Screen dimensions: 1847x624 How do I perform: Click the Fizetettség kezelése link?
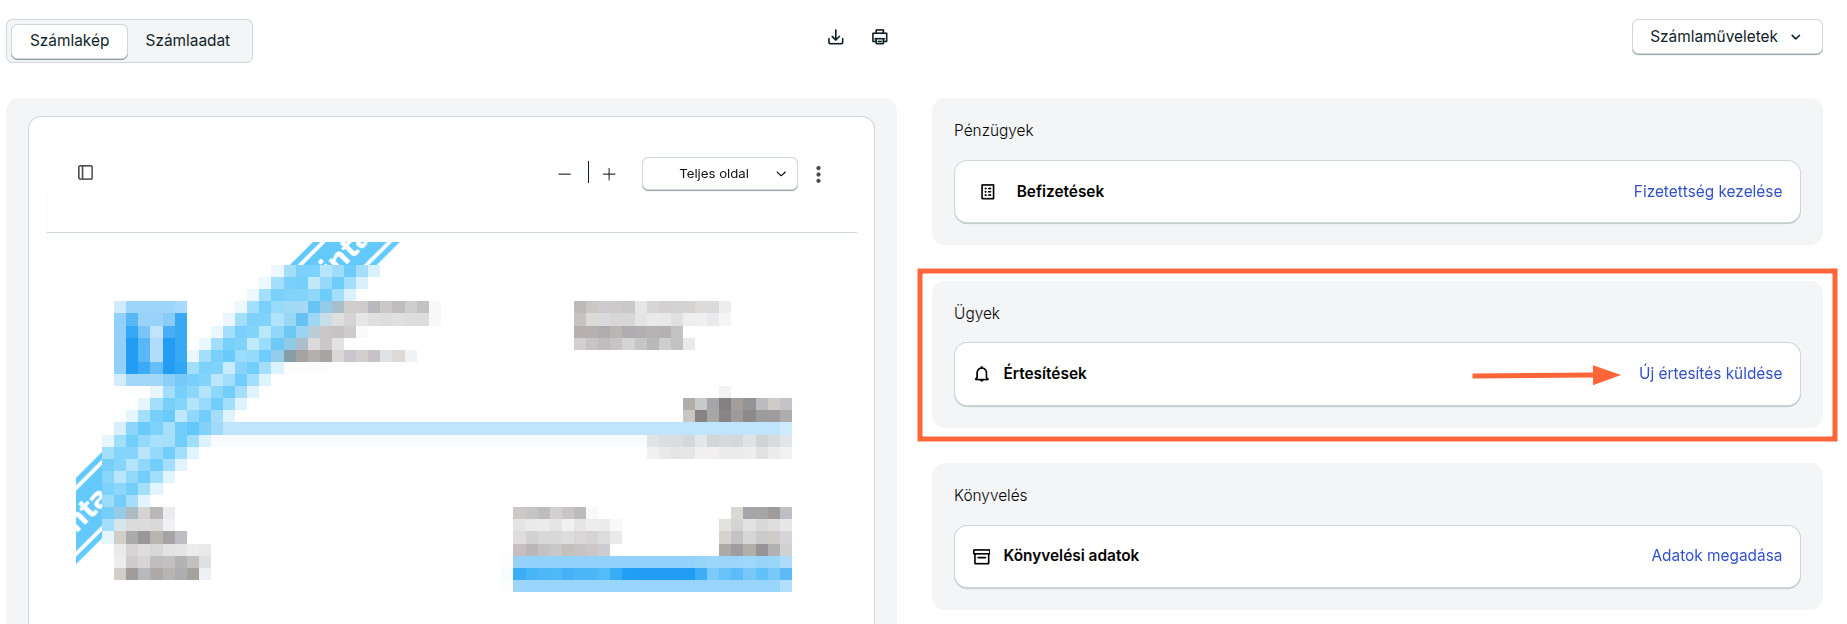[x=1707, y=191]
